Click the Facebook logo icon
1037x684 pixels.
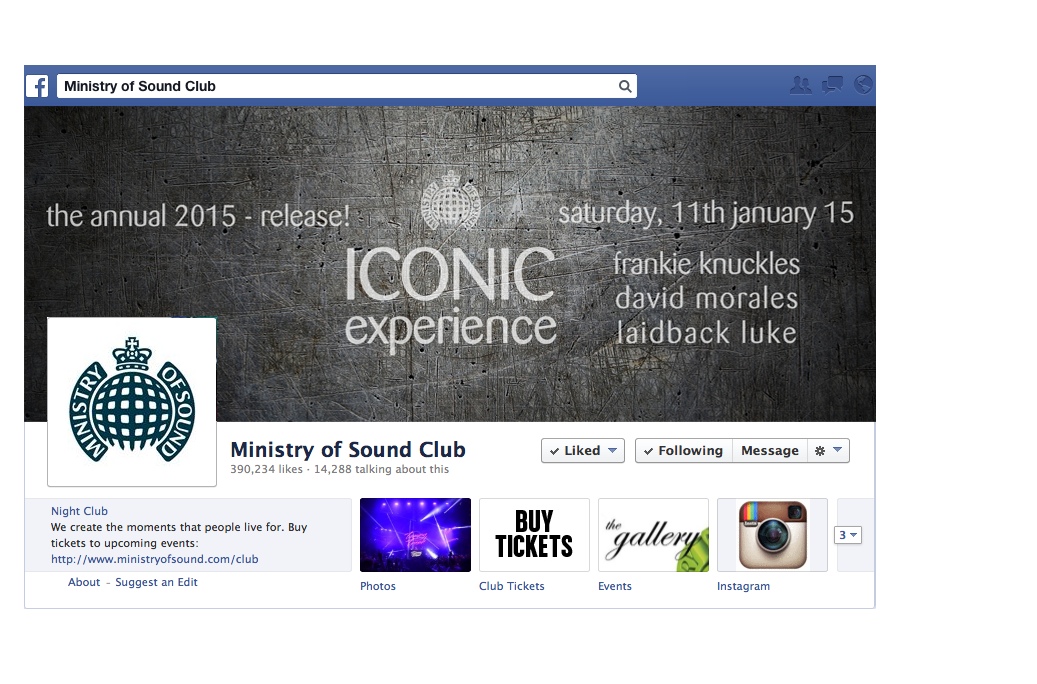click(38, 86)
